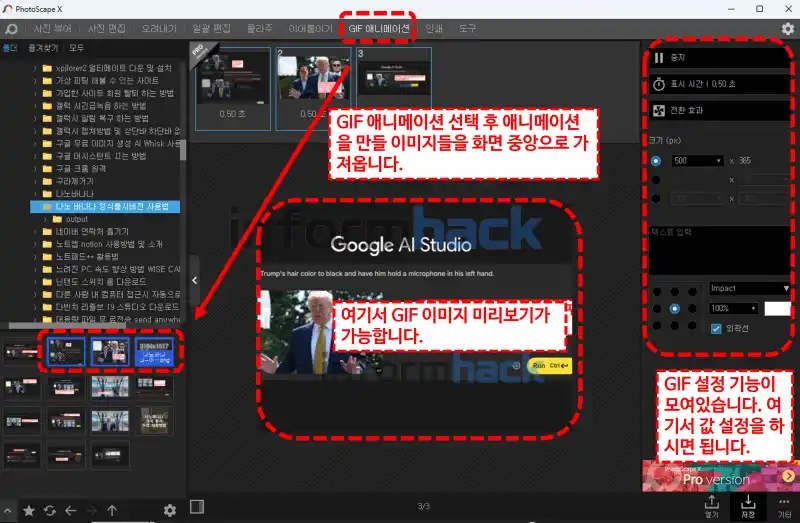
Task: Click the yellow Run button in the preview
Action: (550, 366)
